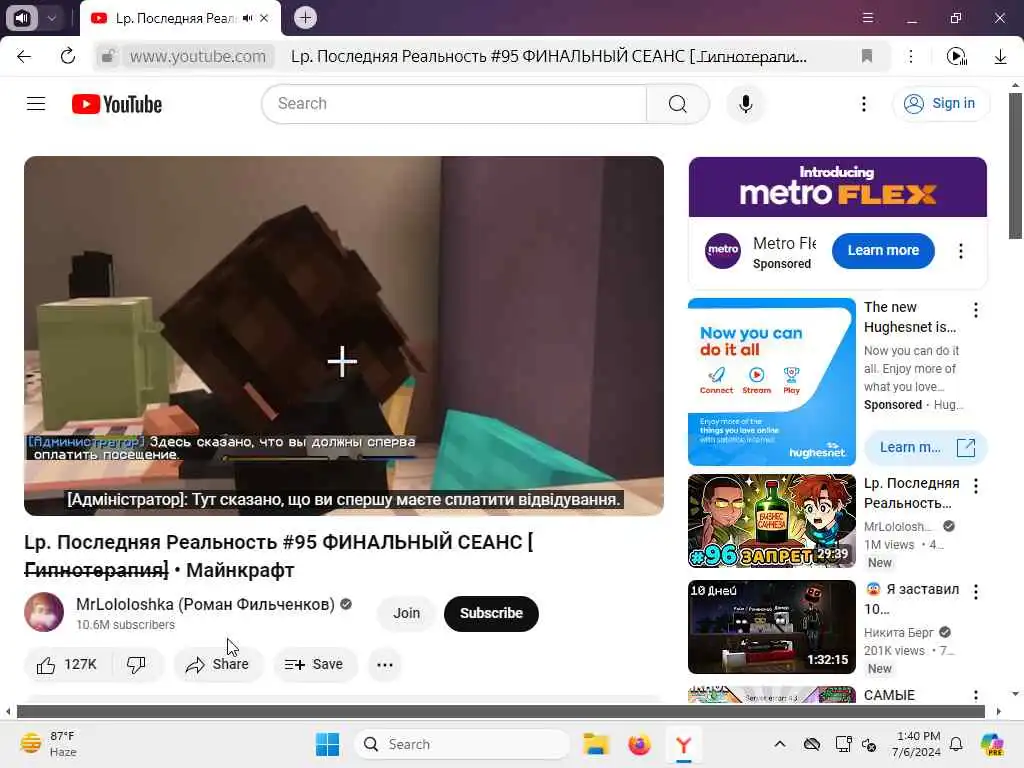The image size is (1024, 768).
Task: Open more actions ellipsis under the video
Action: (x=385, y=665)
